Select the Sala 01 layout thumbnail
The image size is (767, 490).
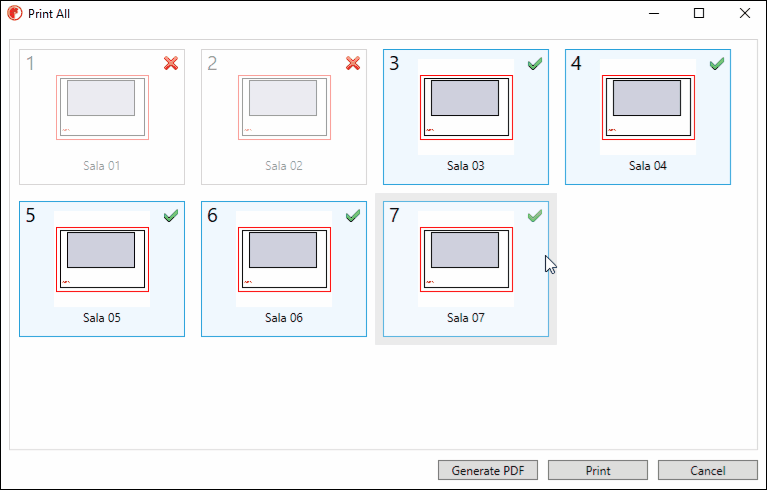(102, 108)
